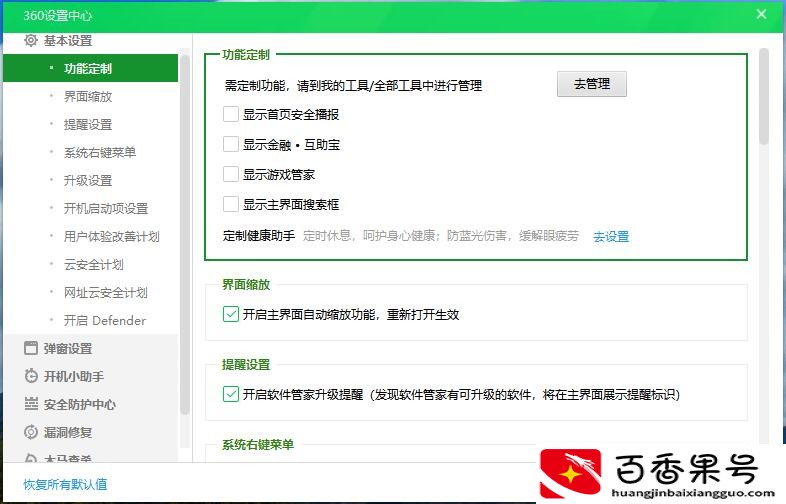Open the 去设置 link for 健康助手
Screen dimensions: 786x504
pos(611,236)
